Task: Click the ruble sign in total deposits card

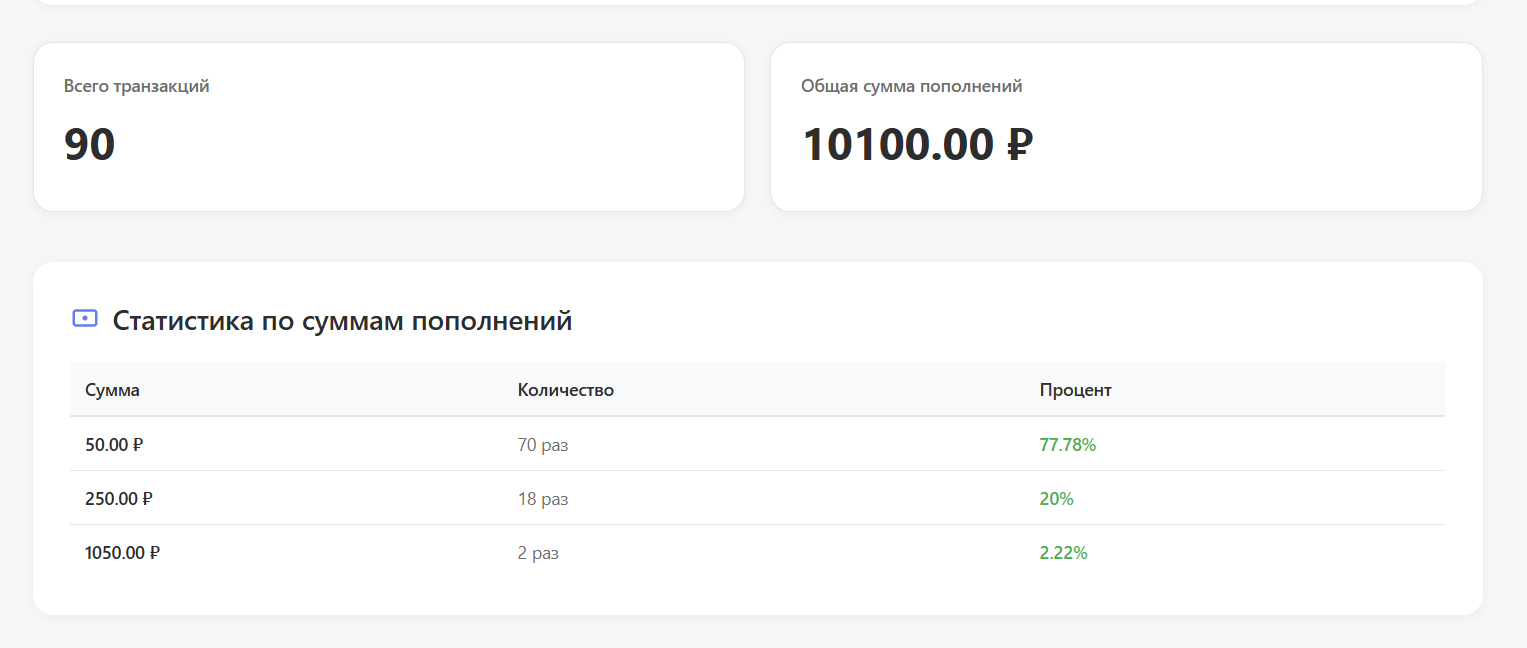Action: point(1018,145)
